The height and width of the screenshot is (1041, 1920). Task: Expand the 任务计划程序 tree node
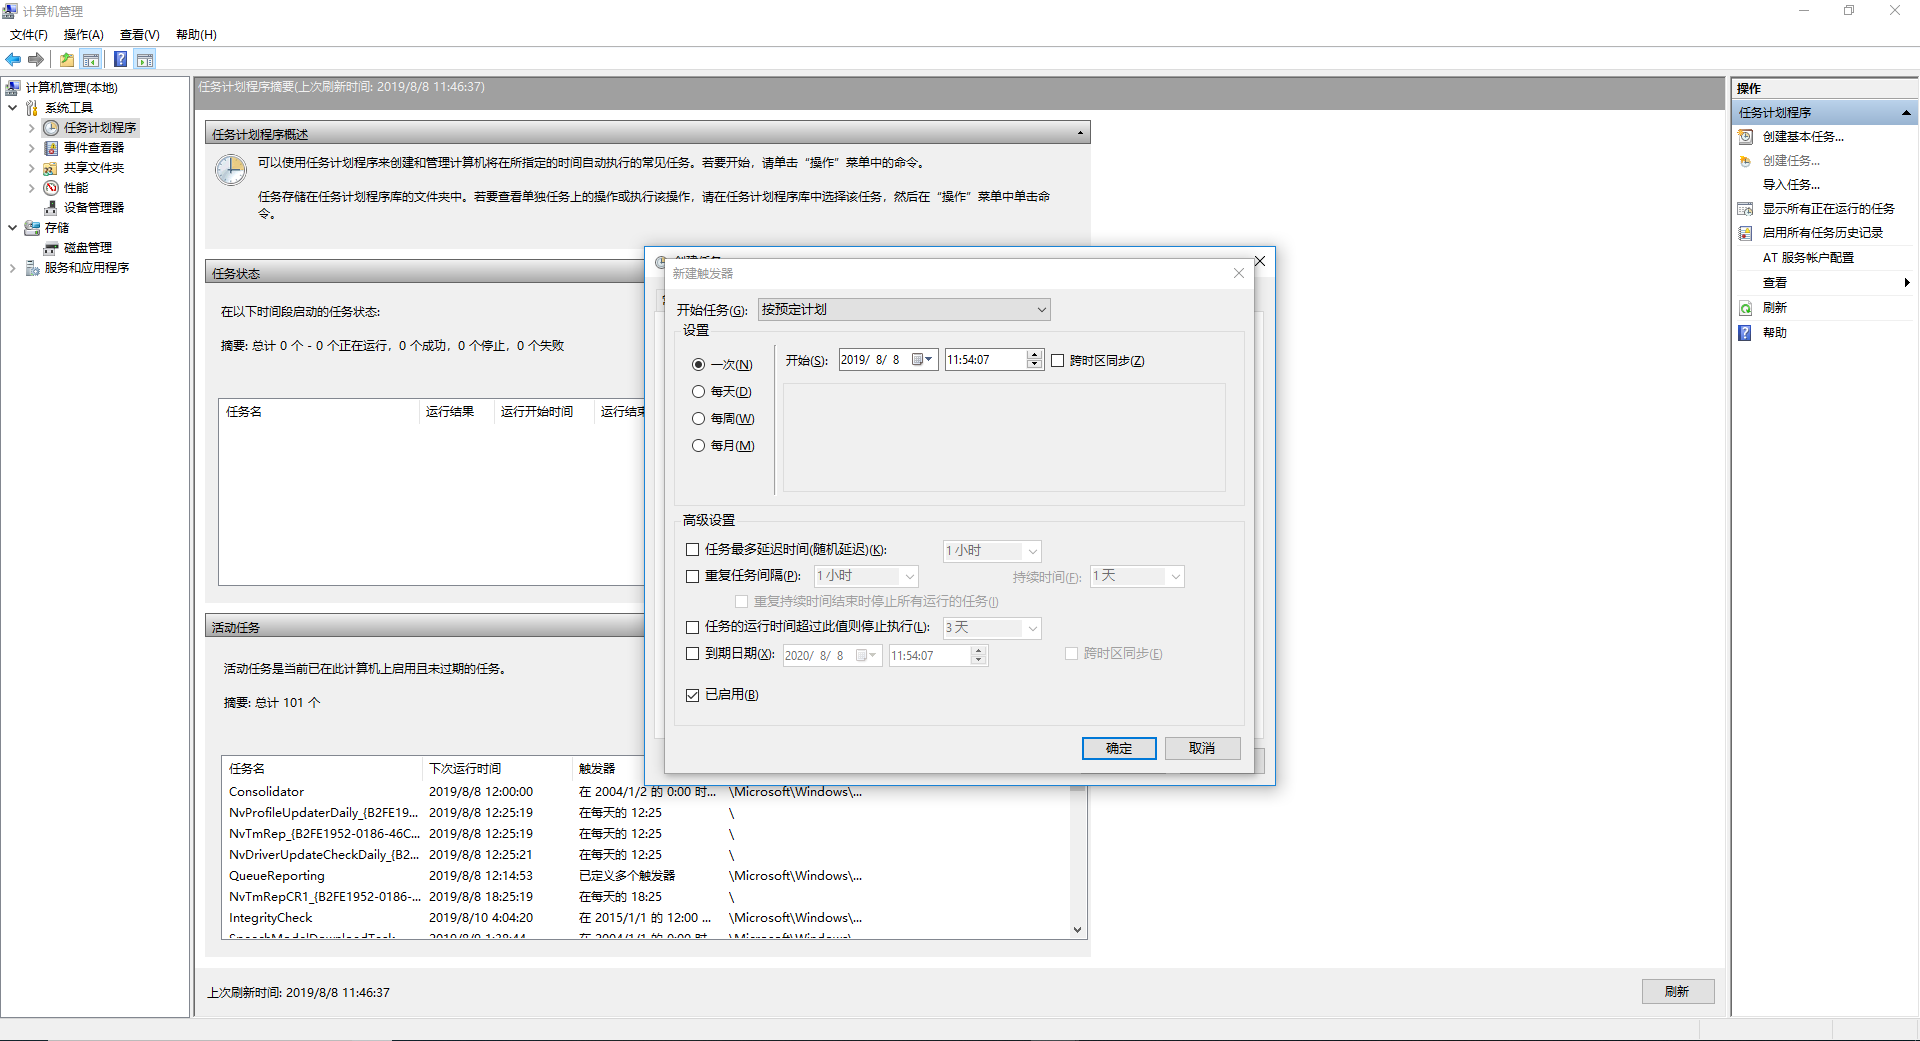coord(31,128)
